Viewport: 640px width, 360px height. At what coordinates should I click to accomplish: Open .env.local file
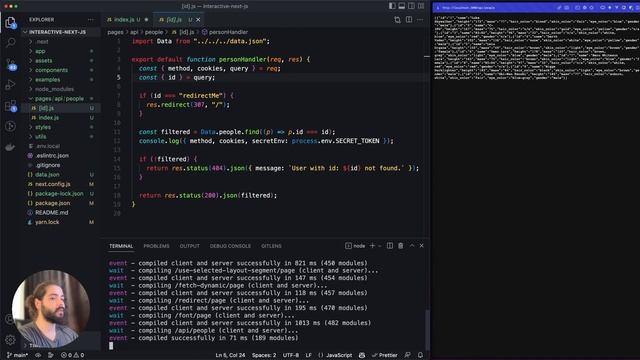point(48,146)
